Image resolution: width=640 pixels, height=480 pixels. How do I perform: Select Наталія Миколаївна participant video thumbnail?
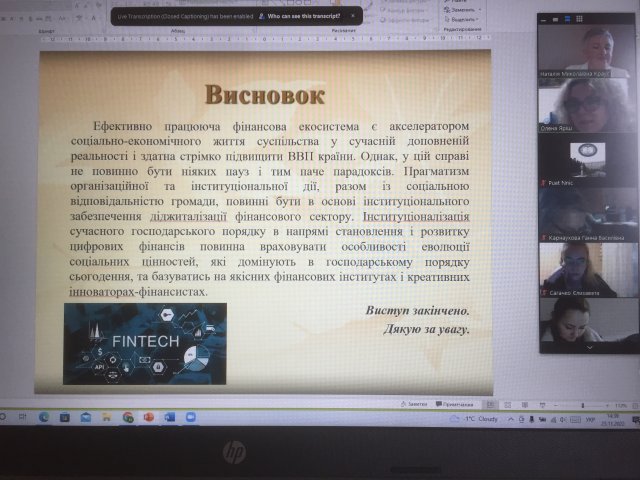click(587, 52)
